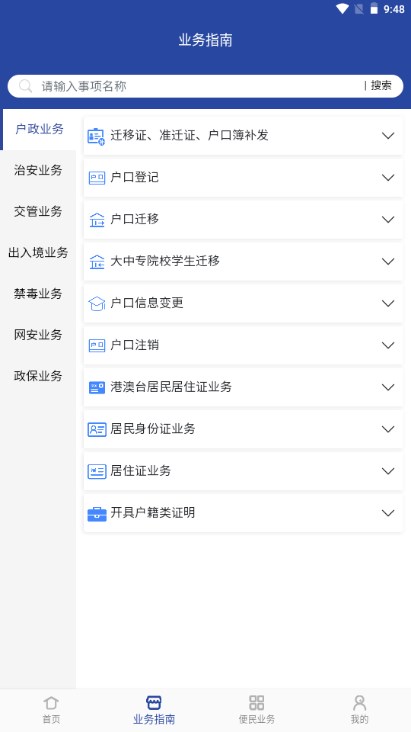Viewport: 411px width, 732px height.
Task: Tap the 首页 home icon
Action: point(51,703)
